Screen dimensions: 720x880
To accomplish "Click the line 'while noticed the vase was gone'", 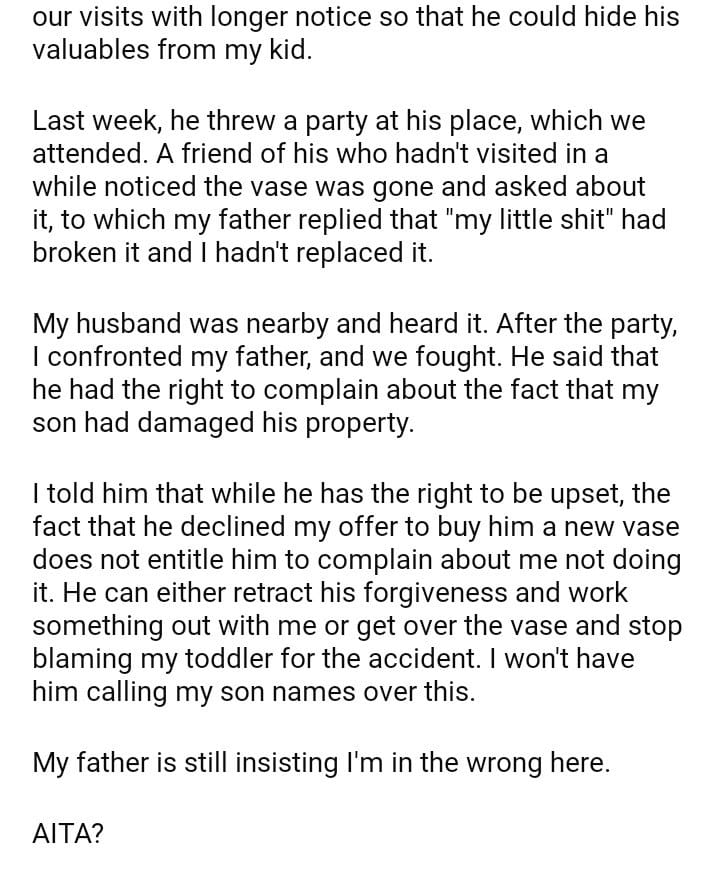I will point(338,187).
